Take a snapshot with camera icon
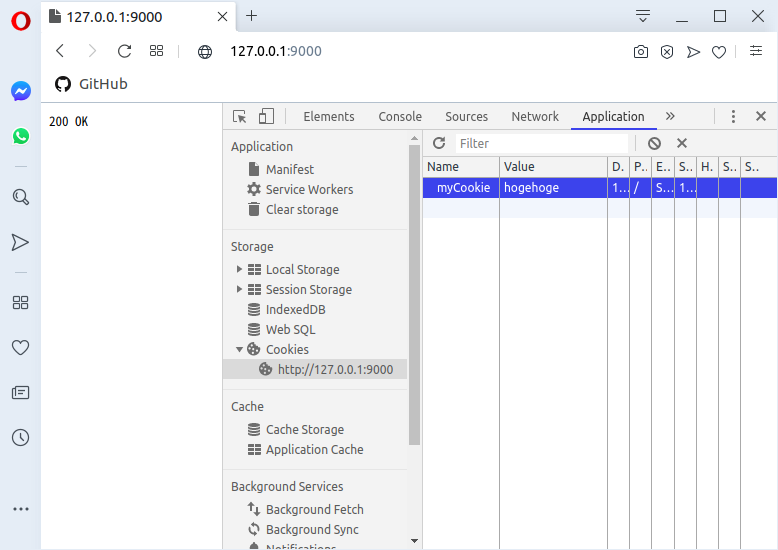The width and height of the screenshot is (778, 550). tap(641, 52)
